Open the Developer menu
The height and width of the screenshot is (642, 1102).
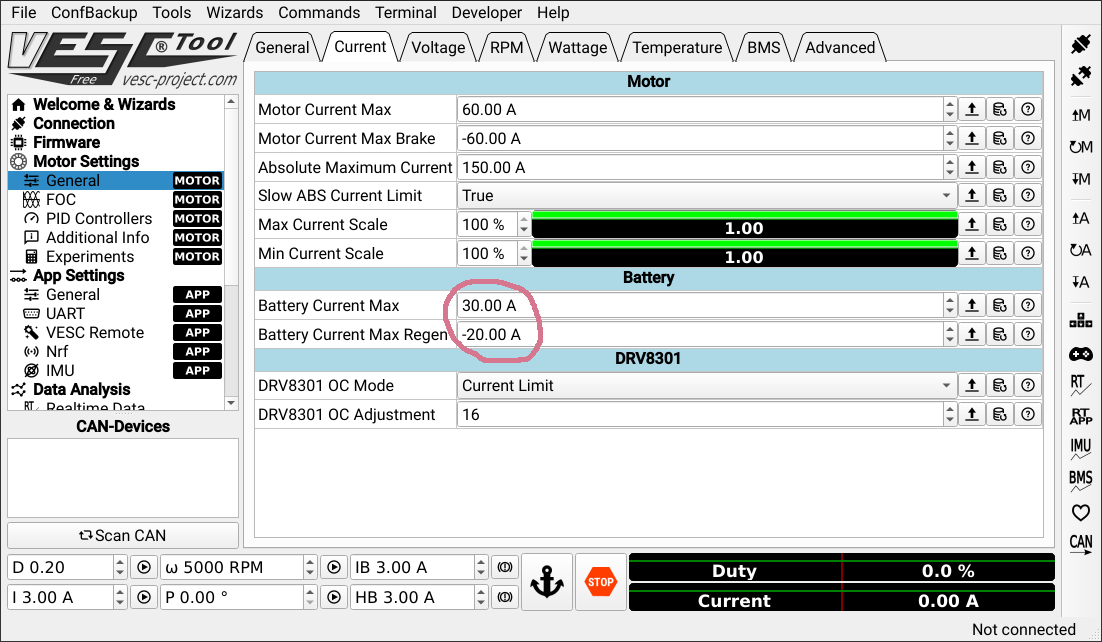click(486, 13)
